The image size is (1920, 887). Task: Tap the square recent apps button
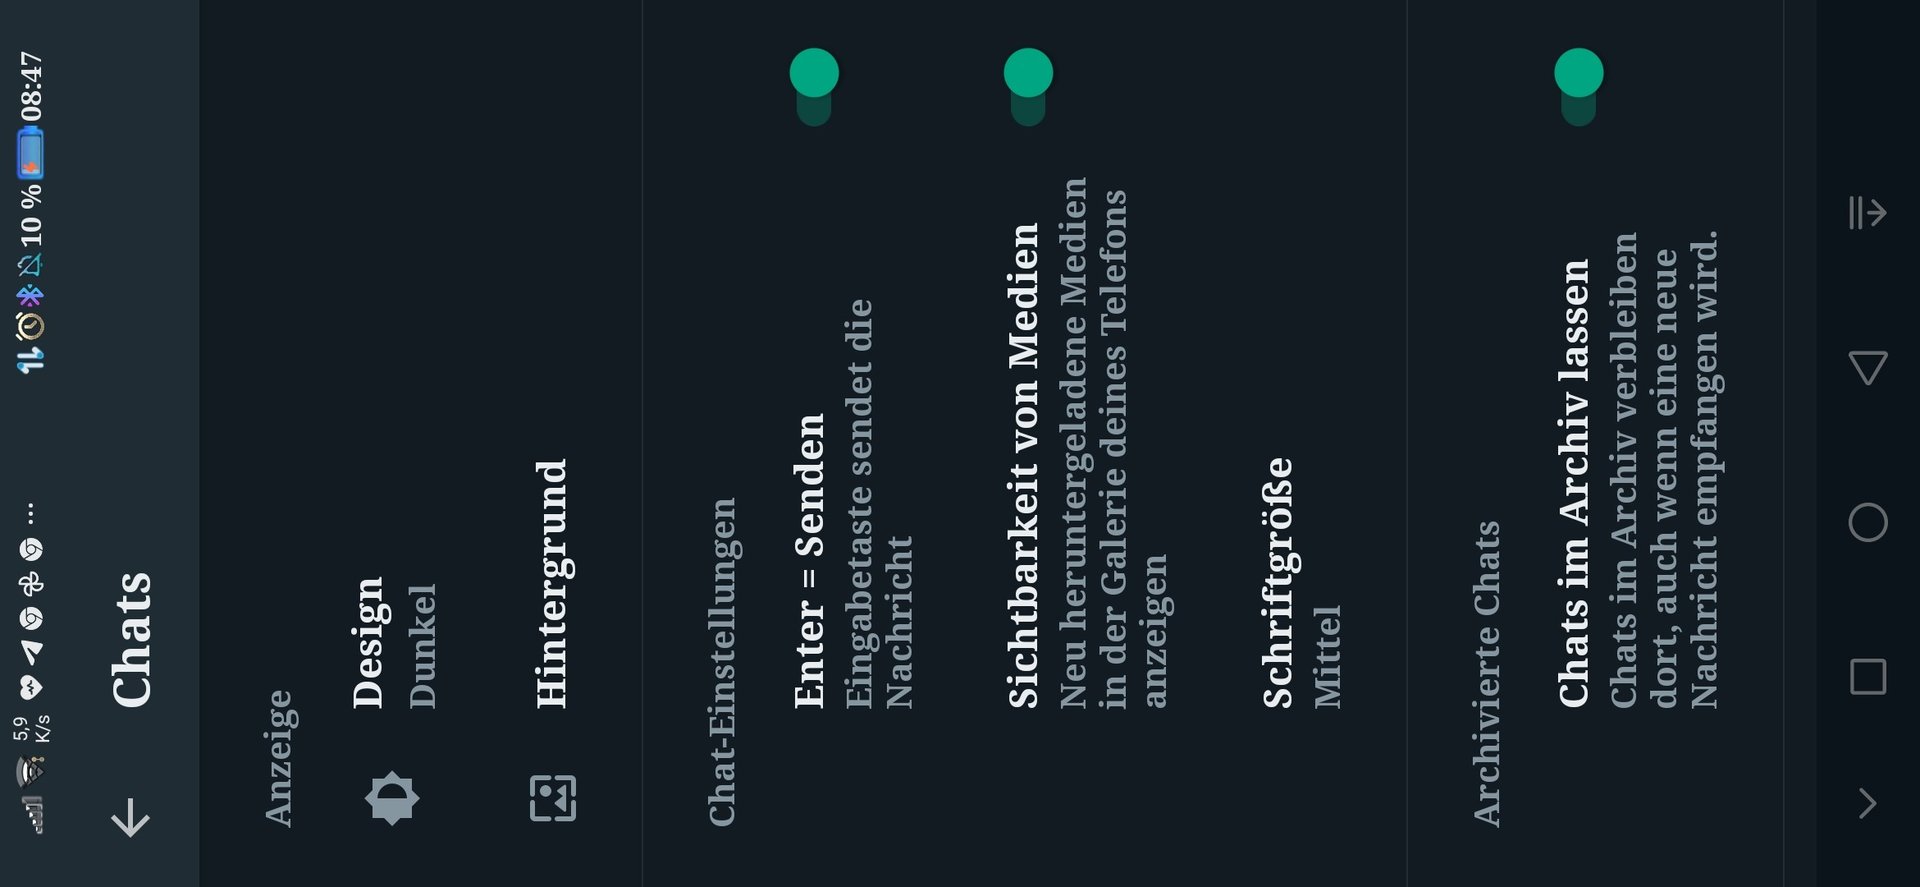pos(1868,677)
